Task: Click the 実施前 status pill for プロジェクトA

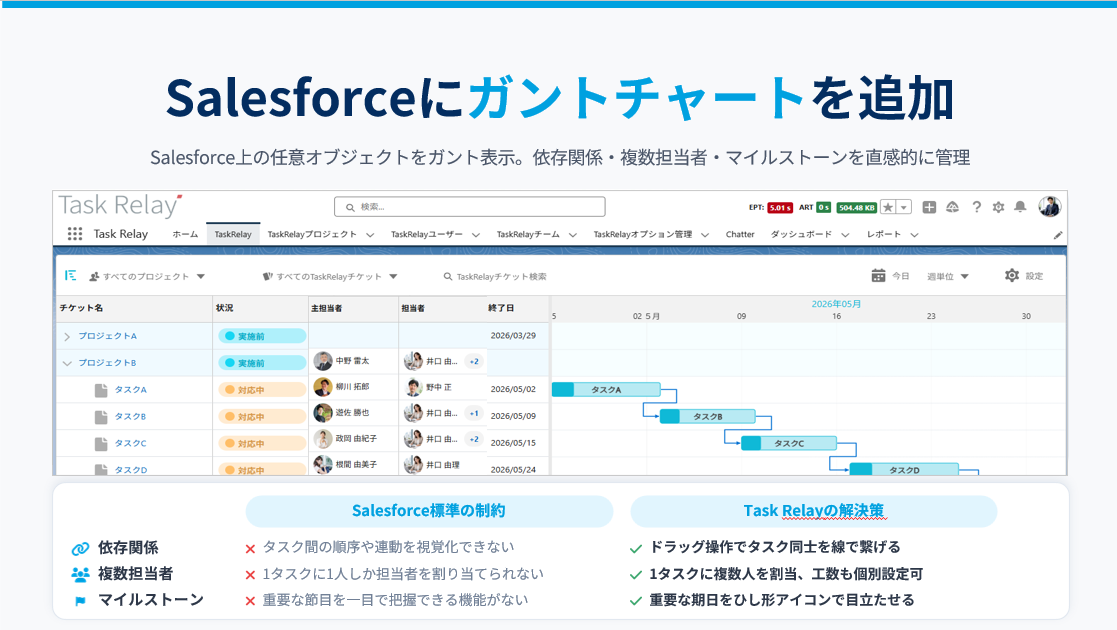Action: click(261, 336)
